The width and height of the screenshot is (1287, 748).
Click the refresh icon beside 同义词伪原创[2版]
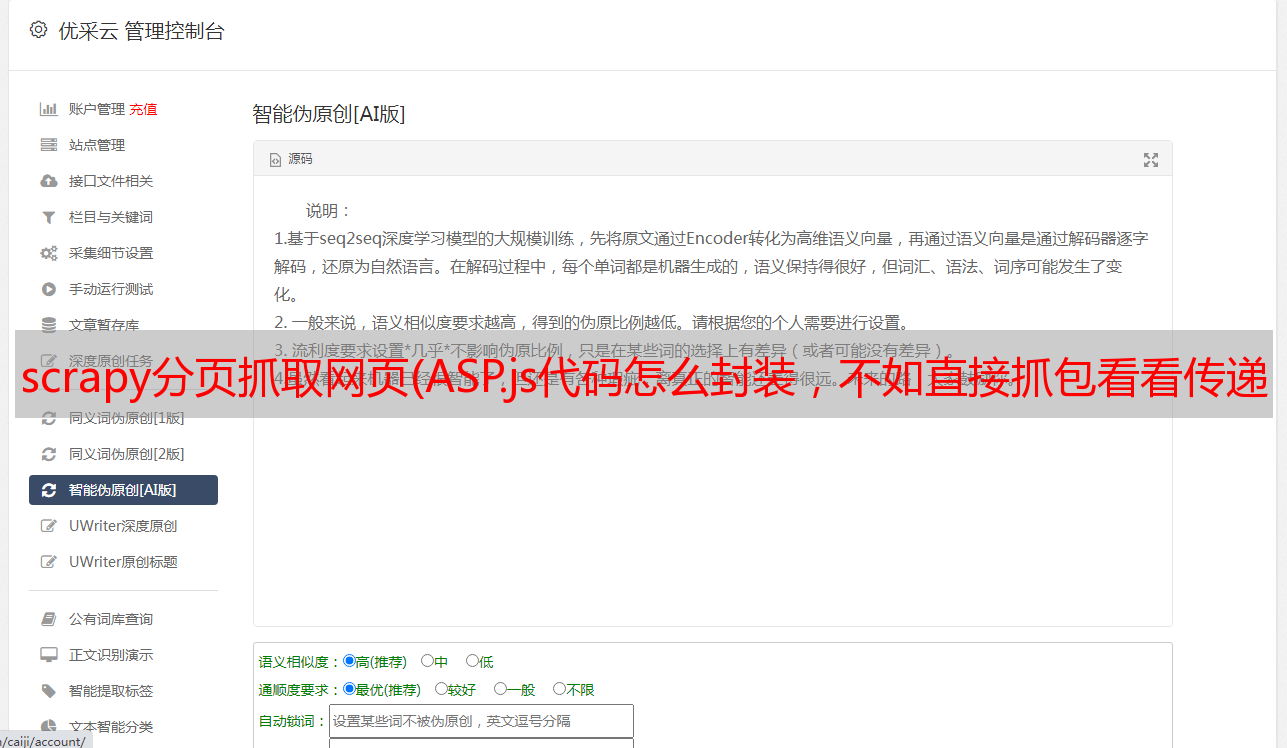click(x=48, y=454)
